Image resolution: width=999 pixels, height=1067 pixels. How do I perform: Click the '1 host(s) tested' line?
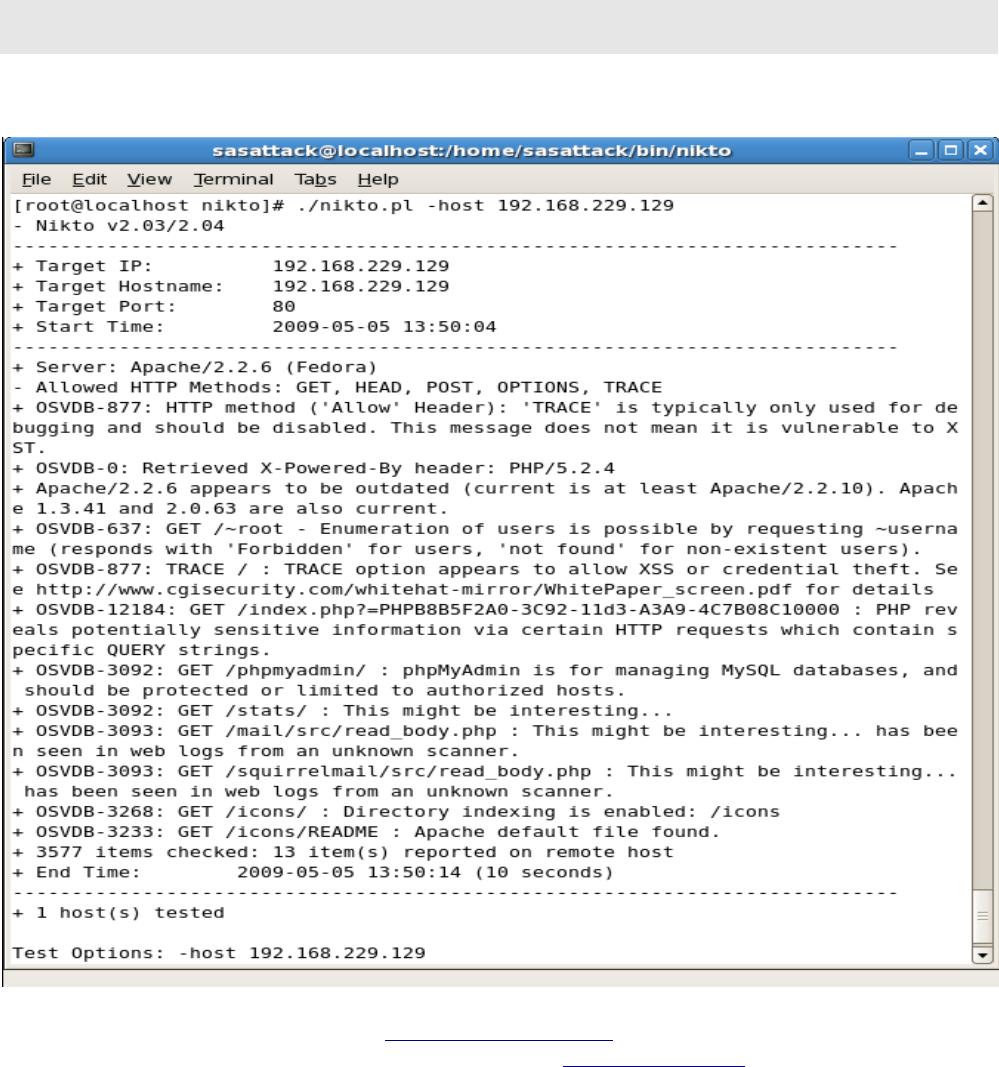[x=118, y=913]
